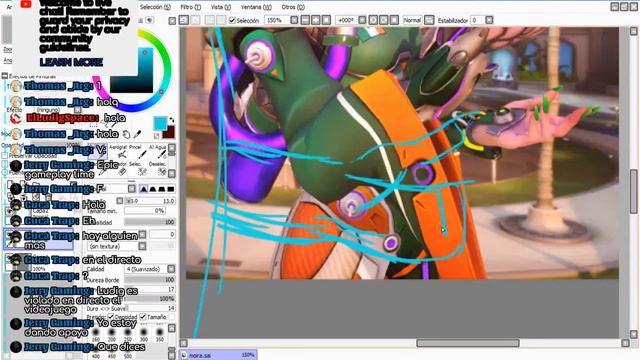Select brush size preset 350
The height and width of the screenshot is (360, 640).
coord(160,335)
